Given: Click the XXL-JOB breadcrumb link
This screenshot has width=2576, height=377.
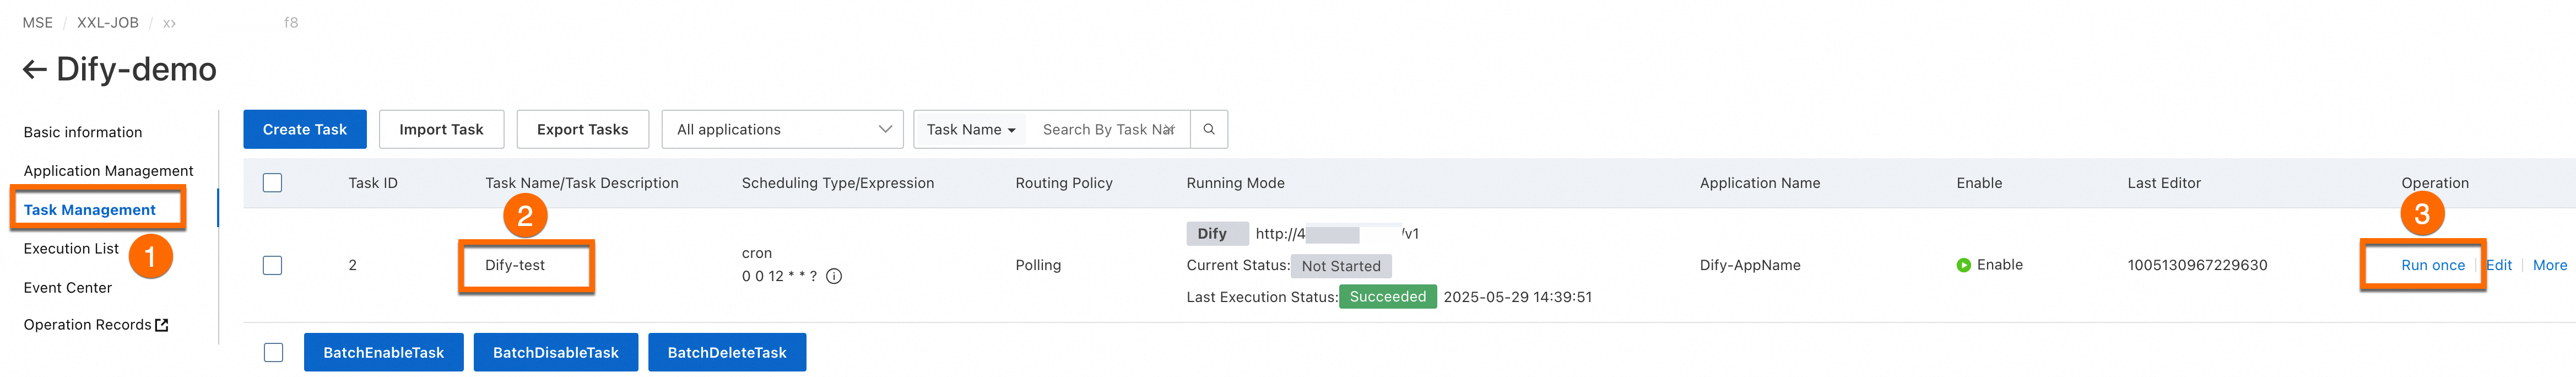Looking at the screenshot, I should 108,22.
